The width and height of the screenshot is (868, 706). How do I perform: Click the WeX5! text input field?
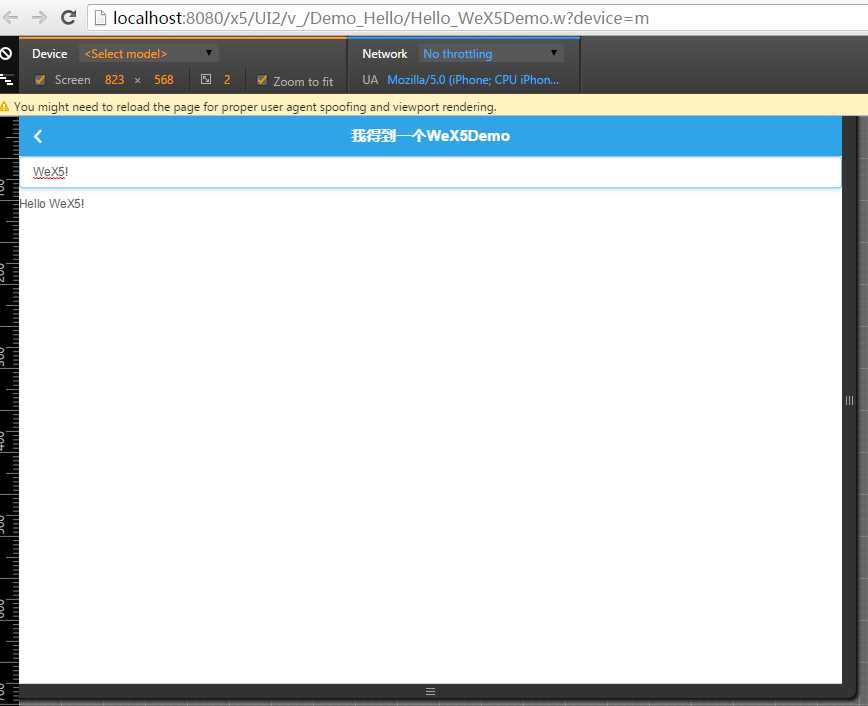pos(430,172)
